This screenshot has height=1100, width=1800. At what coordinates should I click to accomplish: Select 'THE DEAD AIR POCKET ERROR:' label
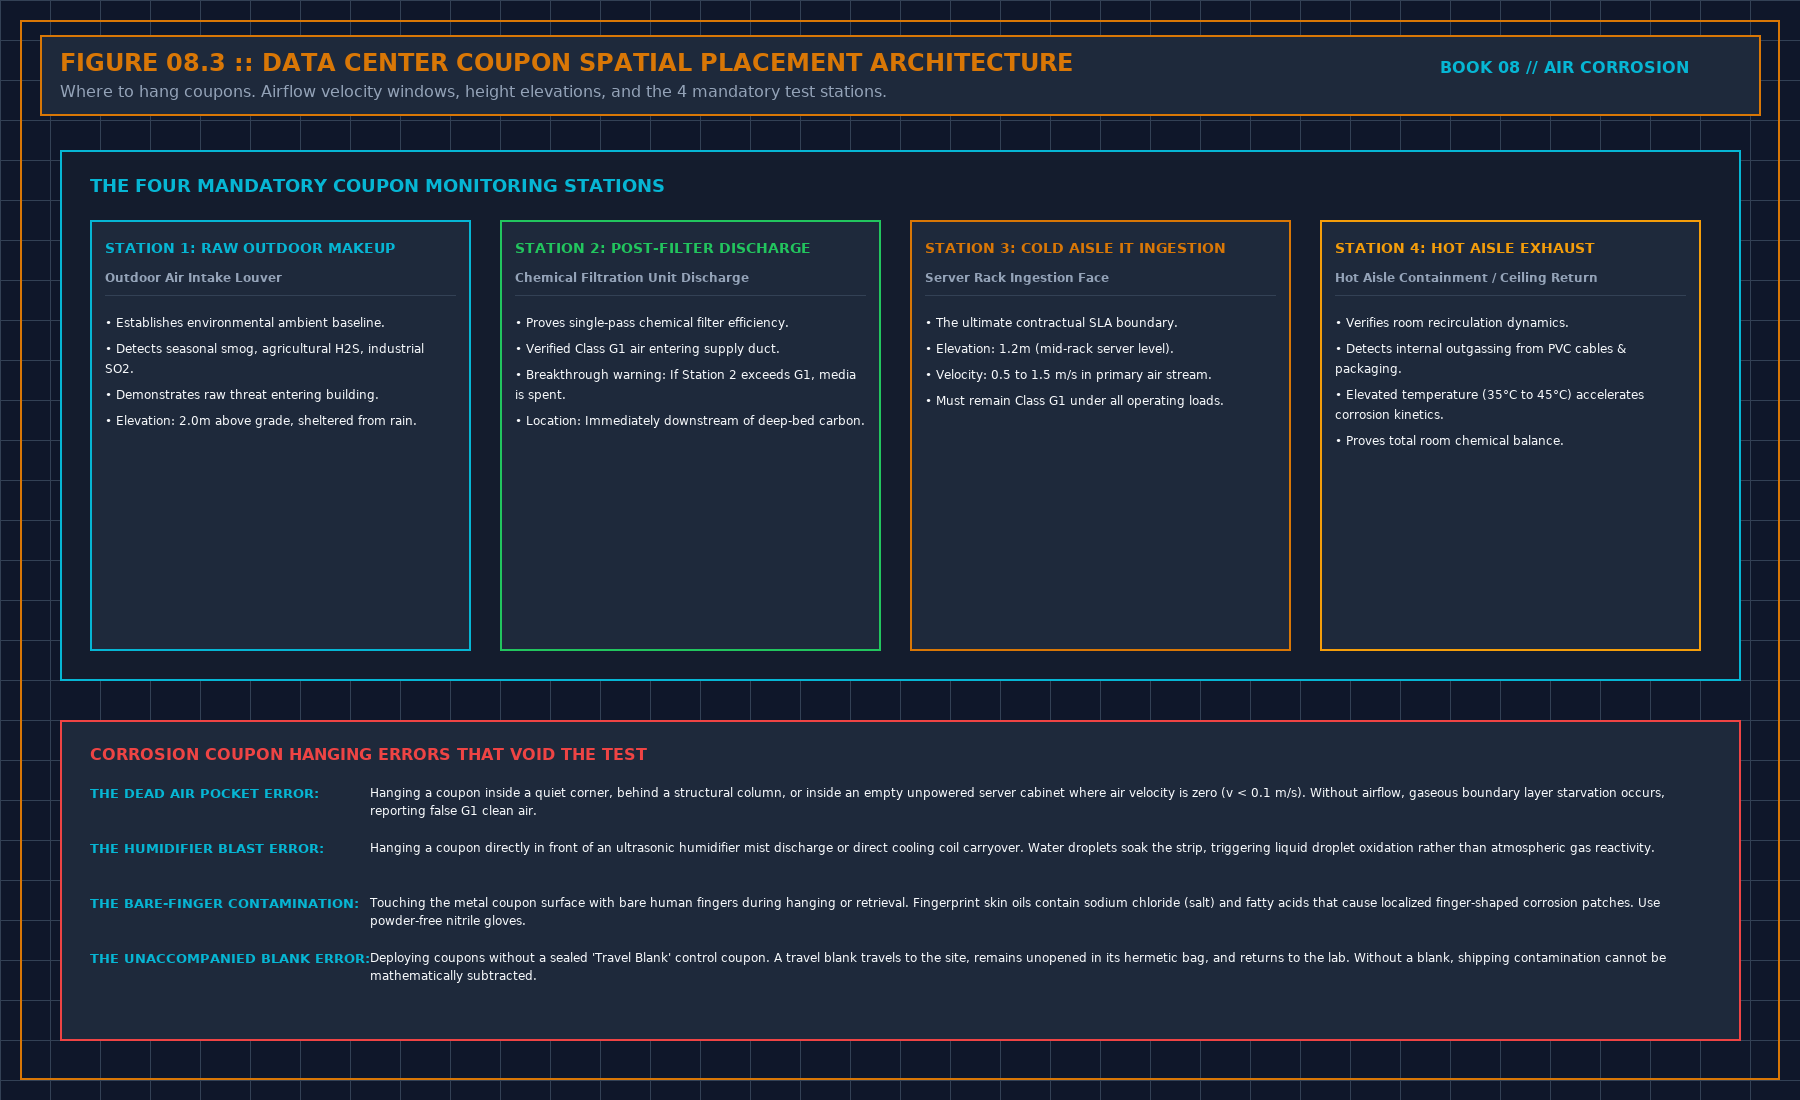coord(204,794)
